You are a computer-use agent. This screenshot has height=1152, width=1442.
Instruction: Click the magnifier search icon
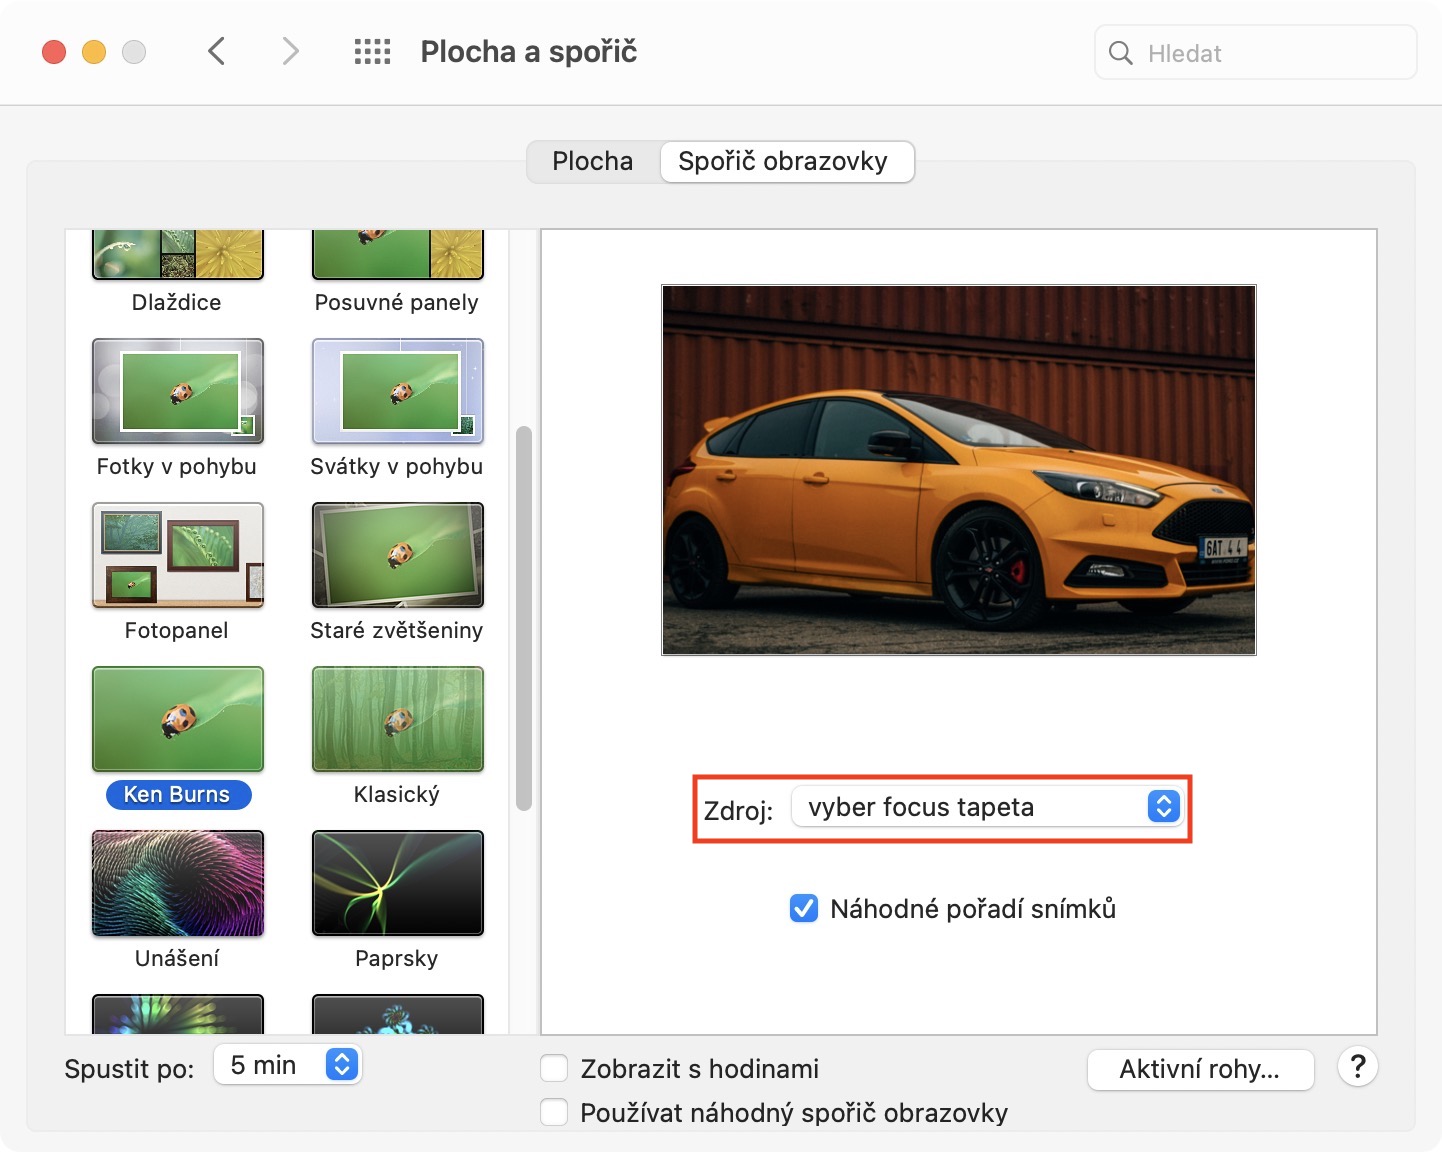click(1121, 53)
